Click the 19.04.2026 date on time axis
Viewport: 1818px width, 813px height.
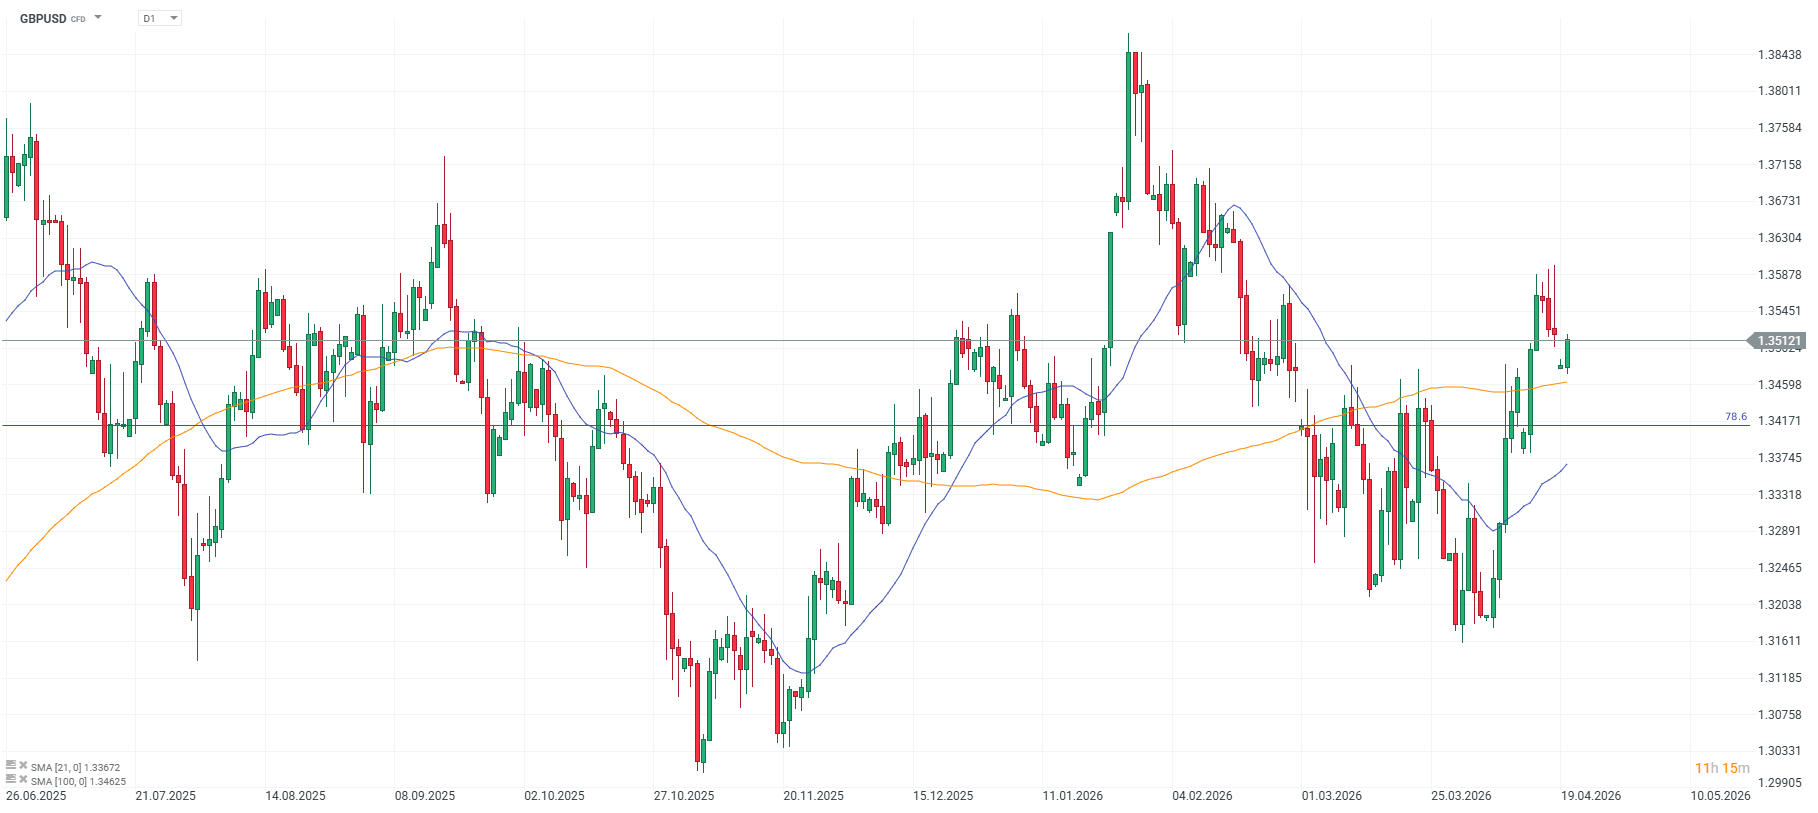[x=1591, y=796]
